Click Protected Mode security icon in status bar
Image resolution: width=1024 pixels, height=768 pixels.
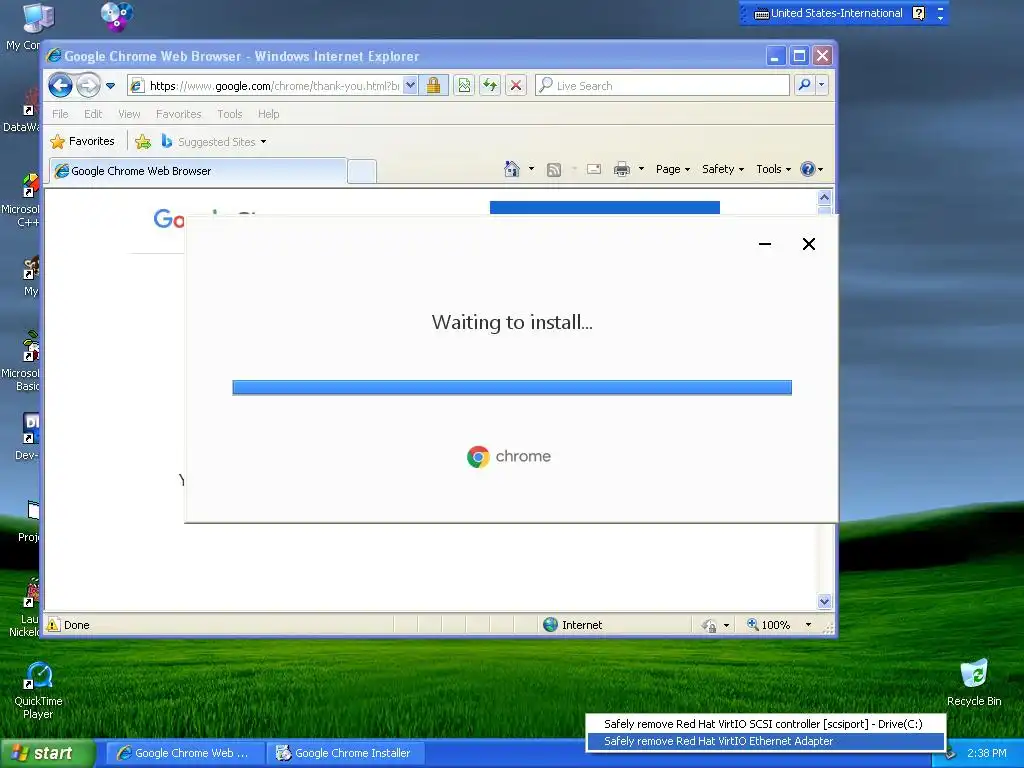pyautogui.click(x=709, y=626)
